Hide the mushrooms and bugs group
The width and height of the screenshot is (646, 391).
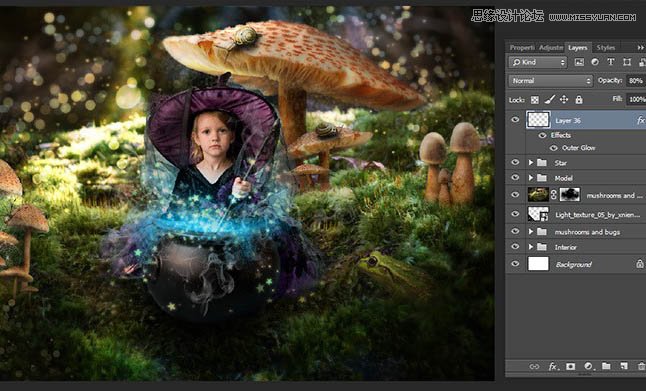click(515, 232)
